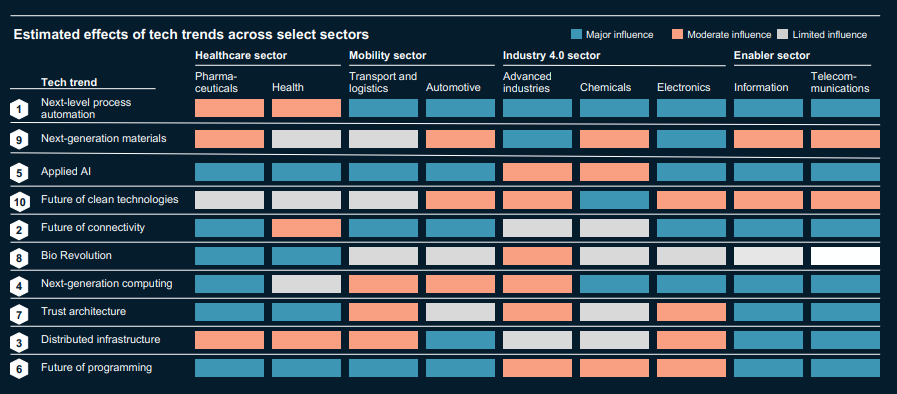
Task: Select the 'Telecommunications' column header
Action: [840, 82]
